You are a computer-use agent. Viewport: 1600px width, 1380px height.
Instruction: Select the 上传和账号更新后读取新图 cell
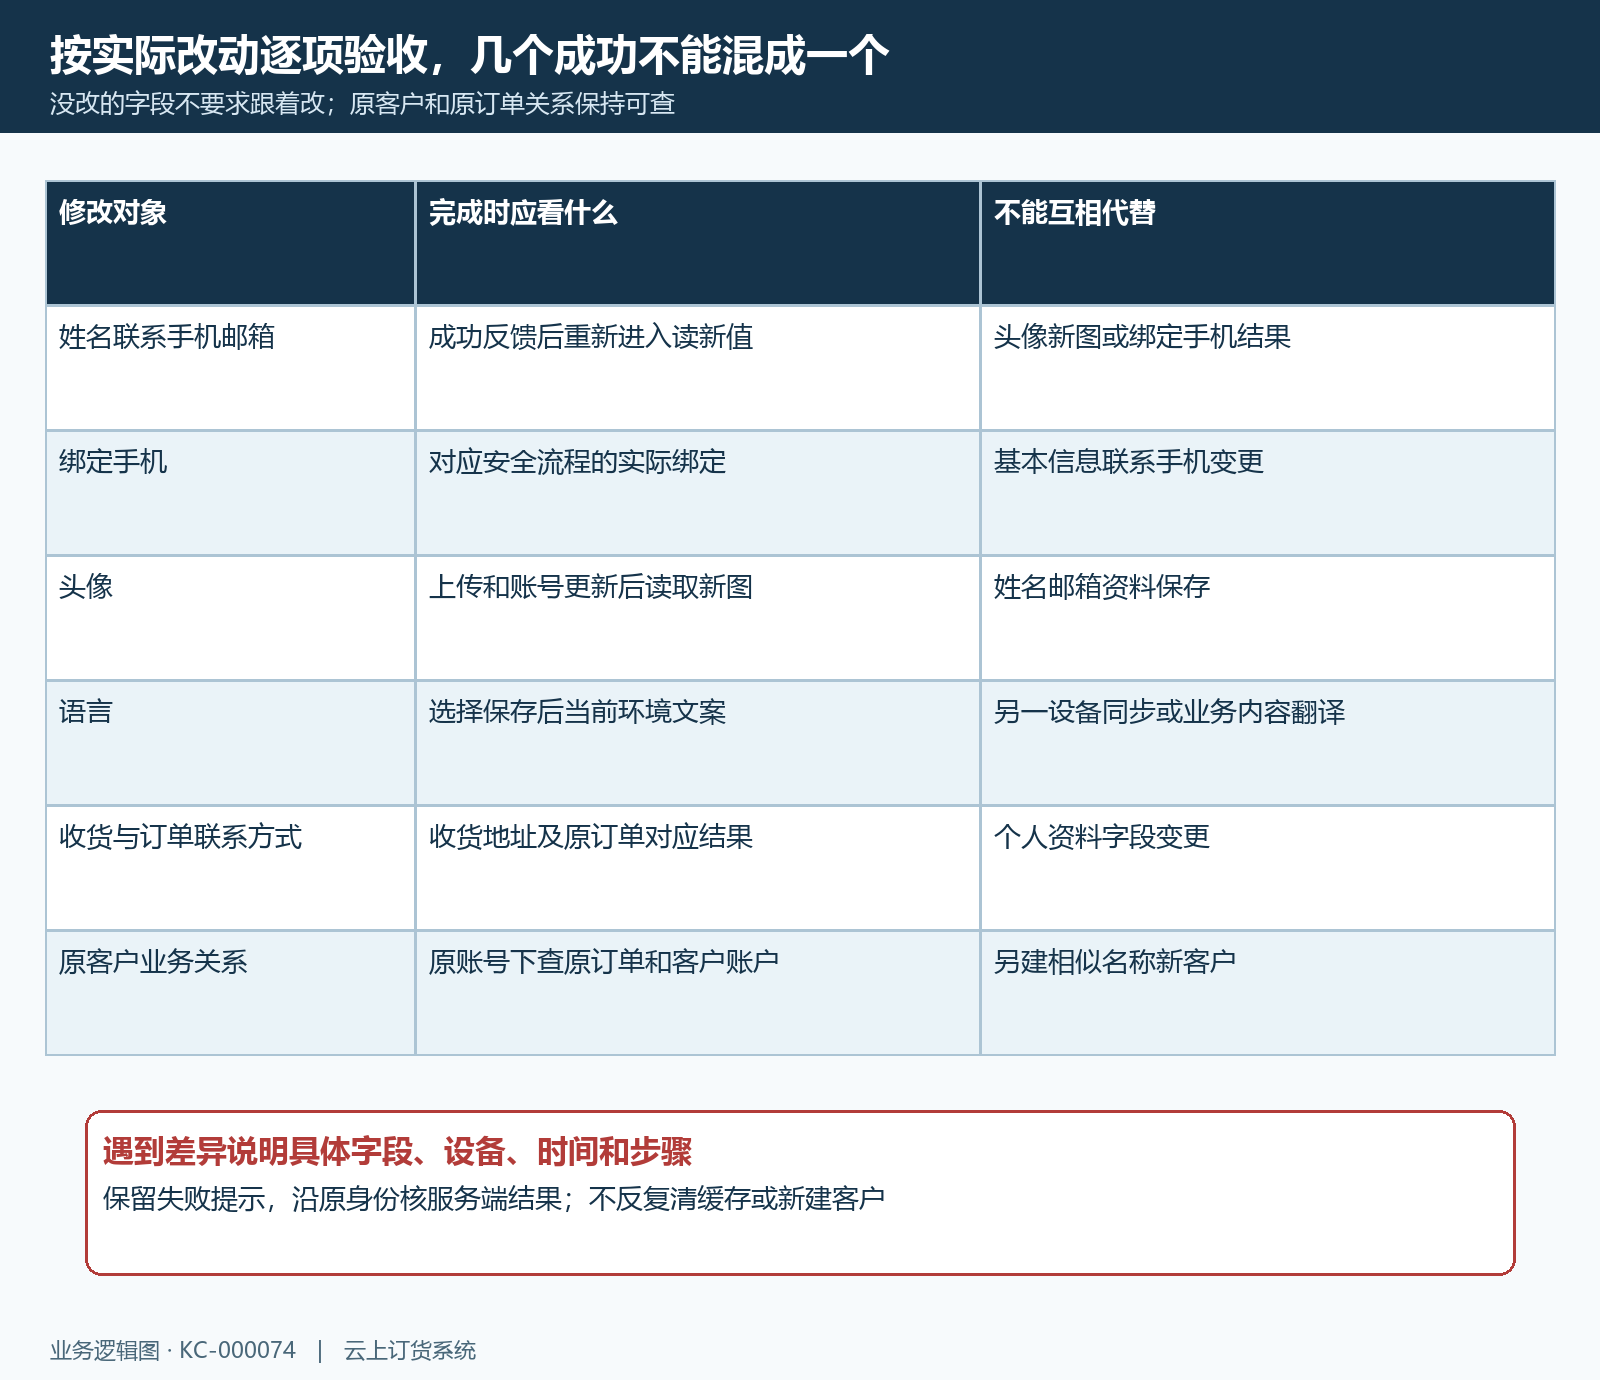[x=697, y=618]
